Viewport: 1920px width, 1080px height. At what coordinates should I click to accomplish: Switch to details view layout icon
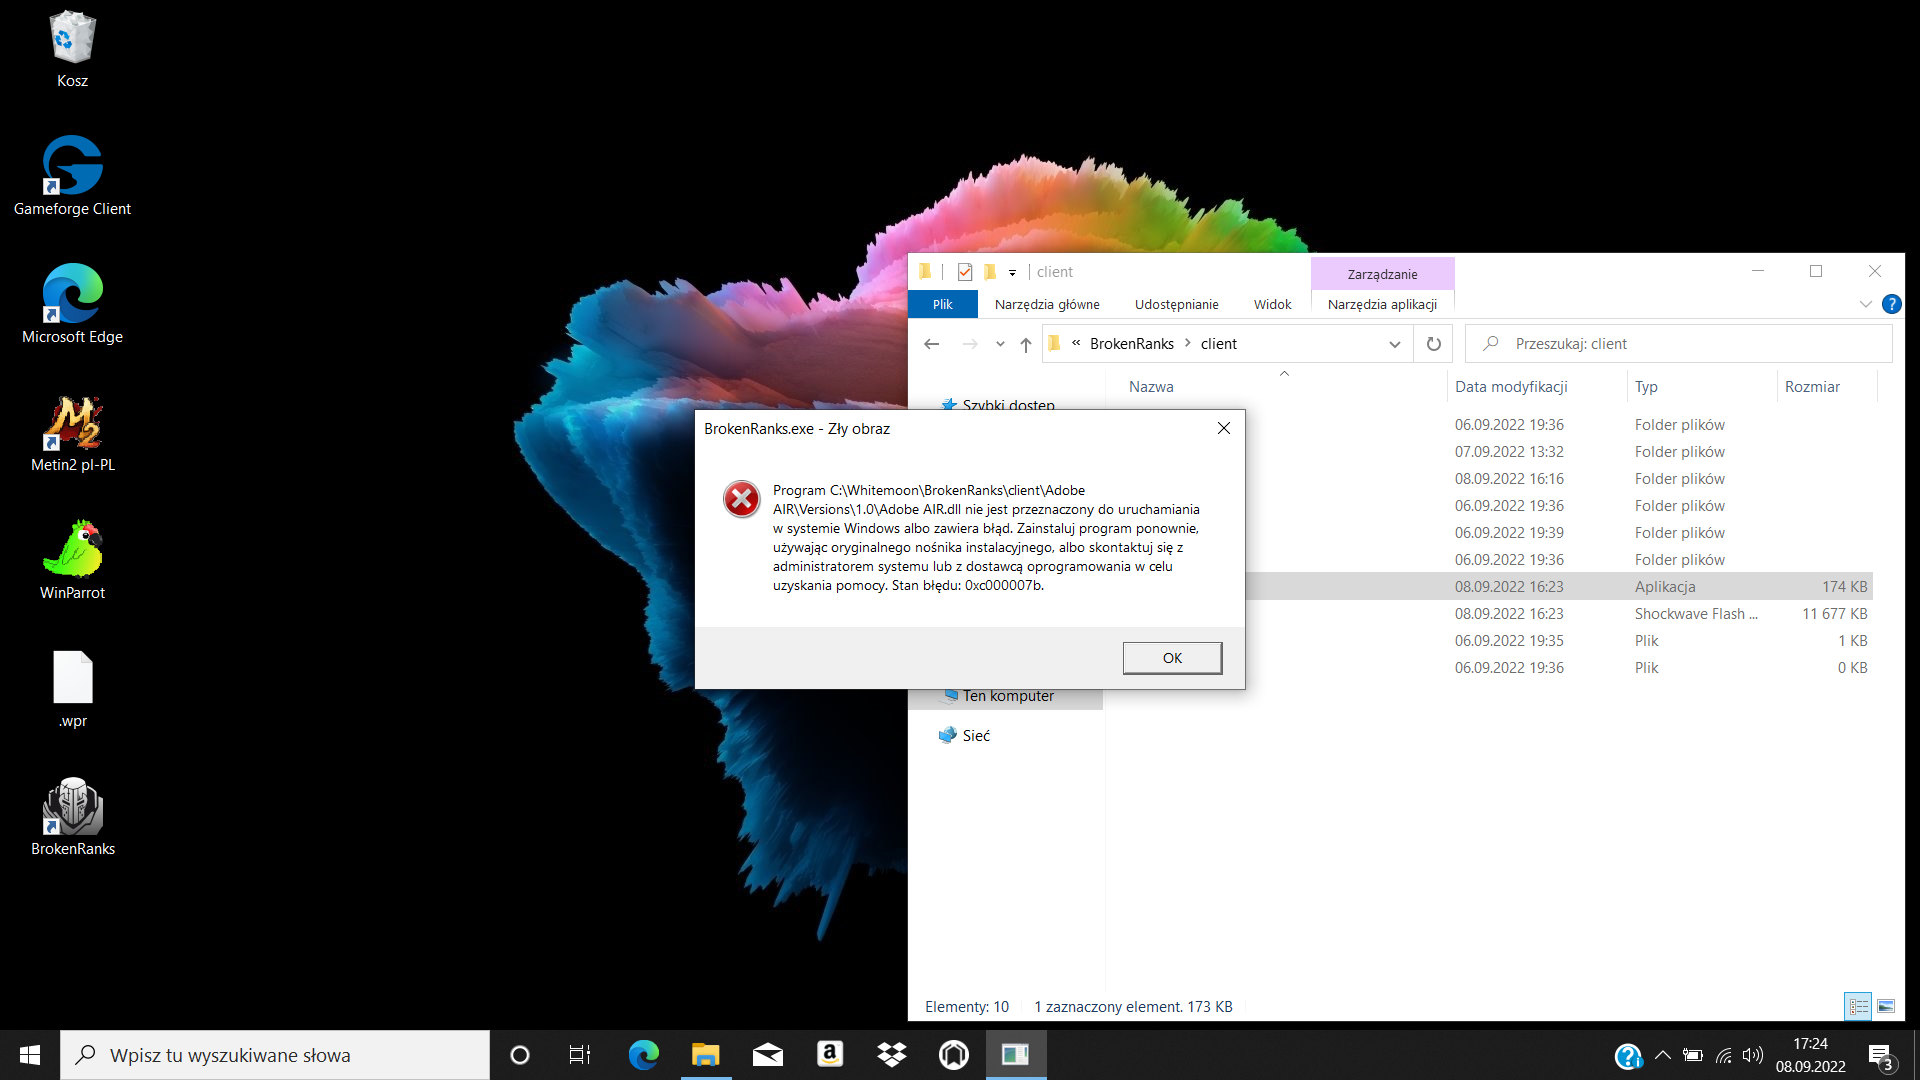[1858, 1007]
